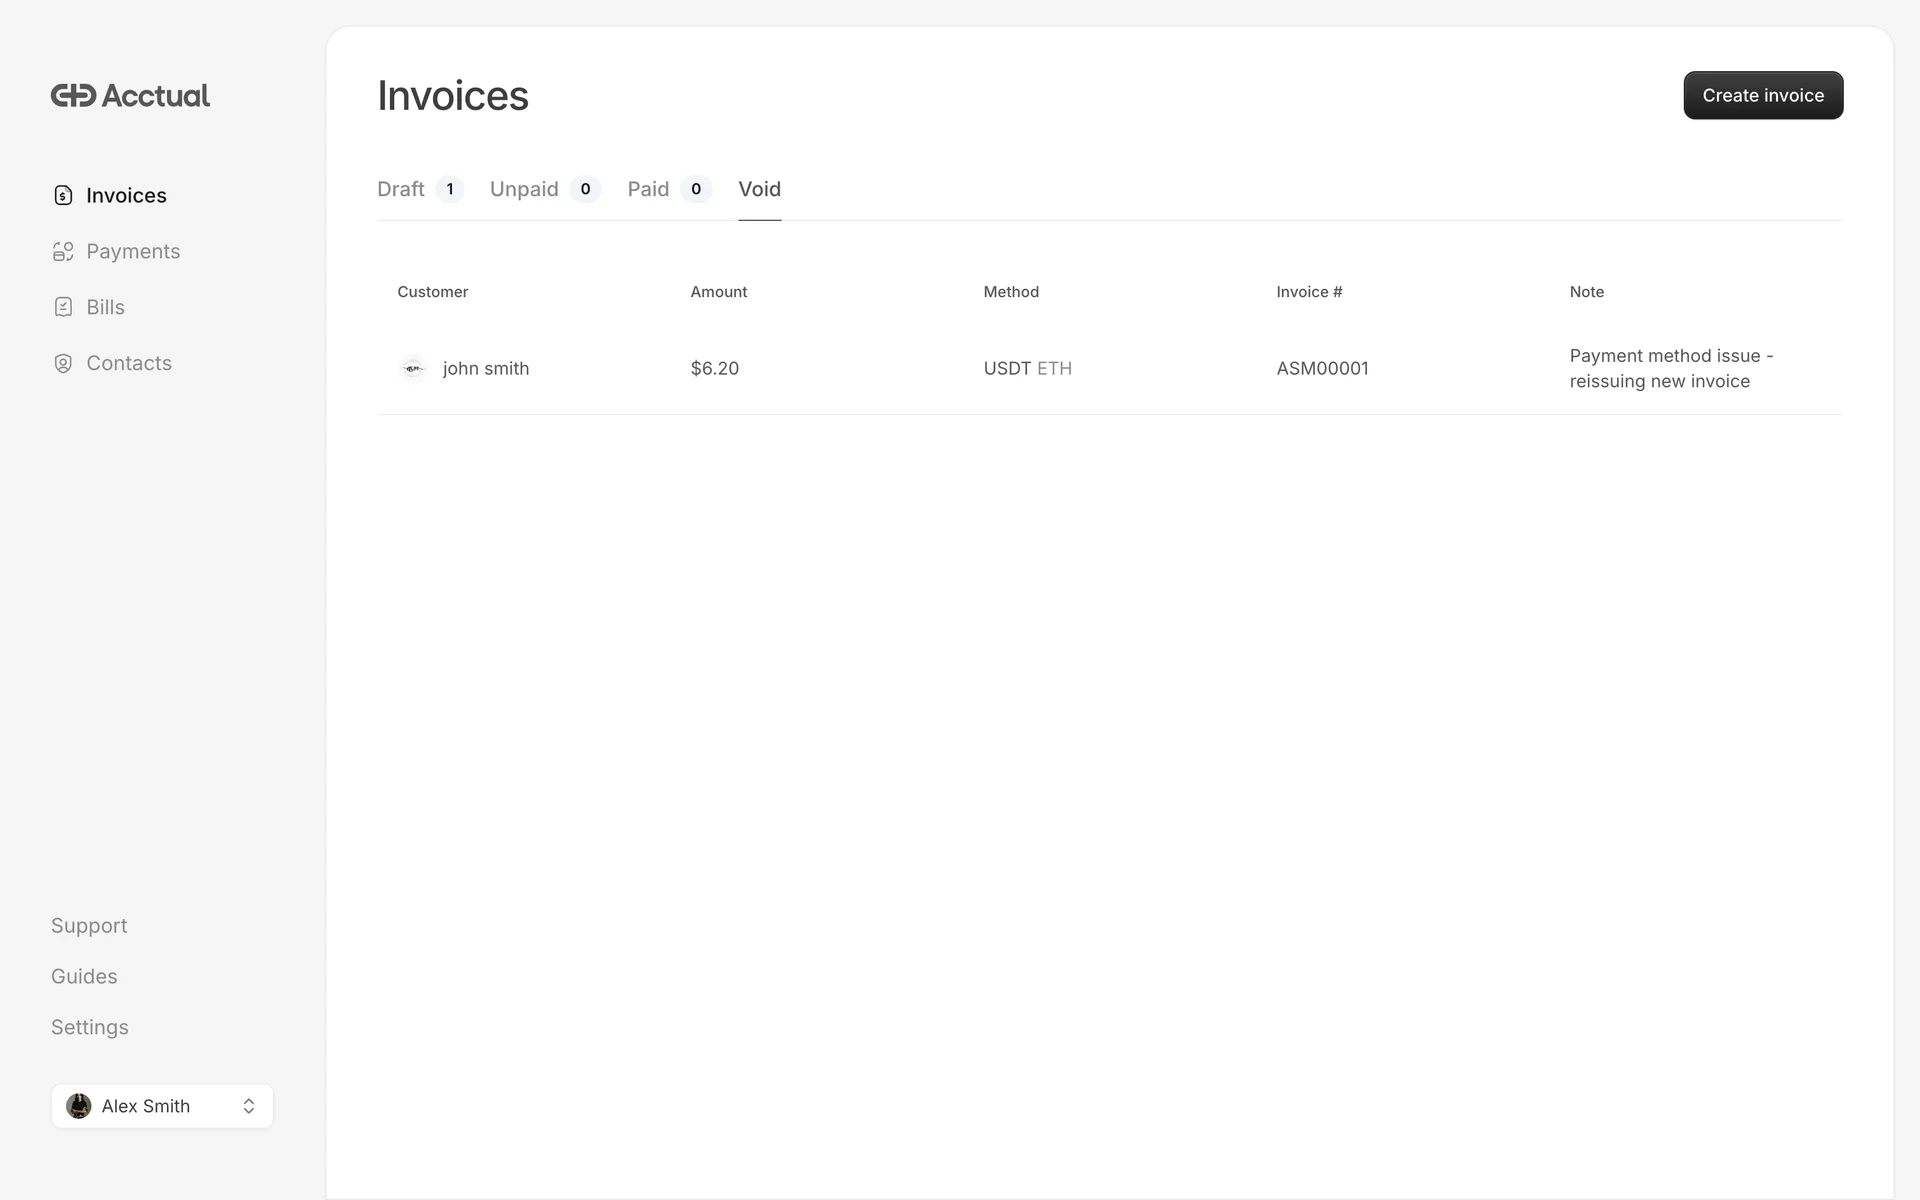Open the Guides link
This screenshot has width=1920, height=1200.
pyautogui.click(x=84, y=976)
